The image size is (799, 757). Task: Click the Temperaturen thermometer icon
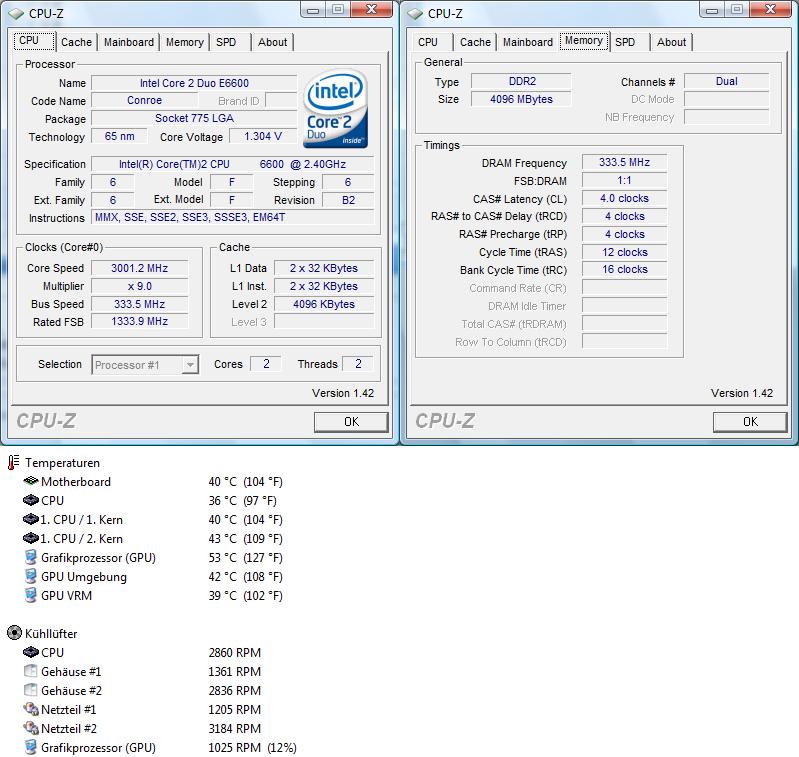tap(13, 463)
